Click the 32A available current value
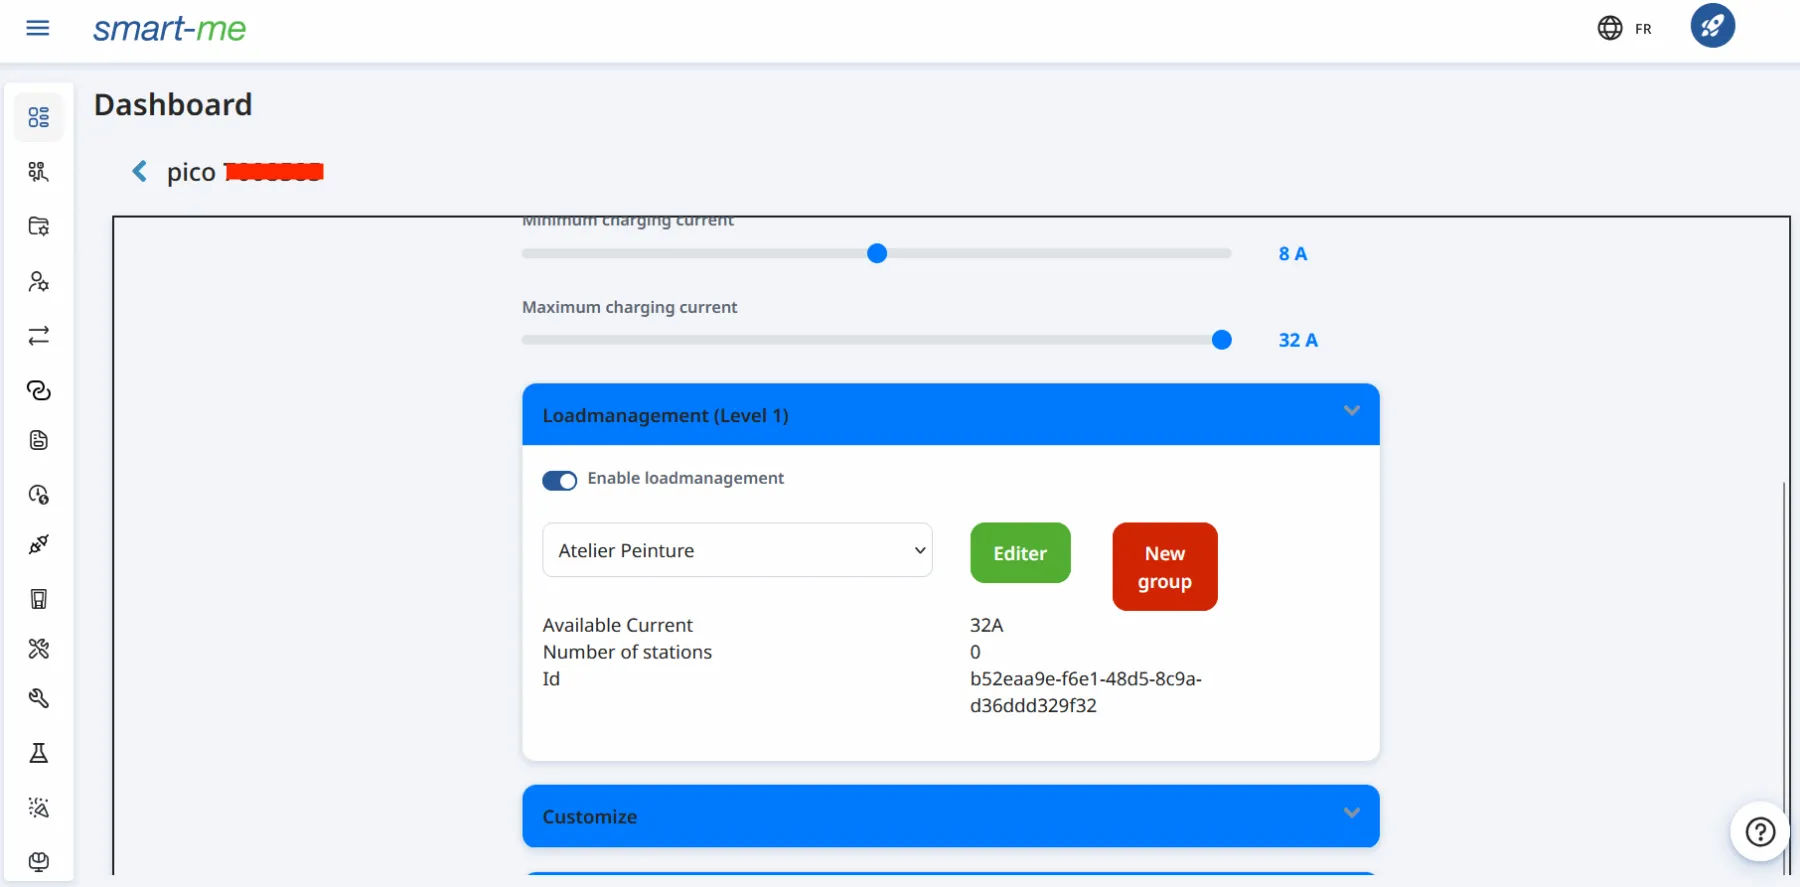The height and width of the screenshot is (887, 1800). (986, 625)
